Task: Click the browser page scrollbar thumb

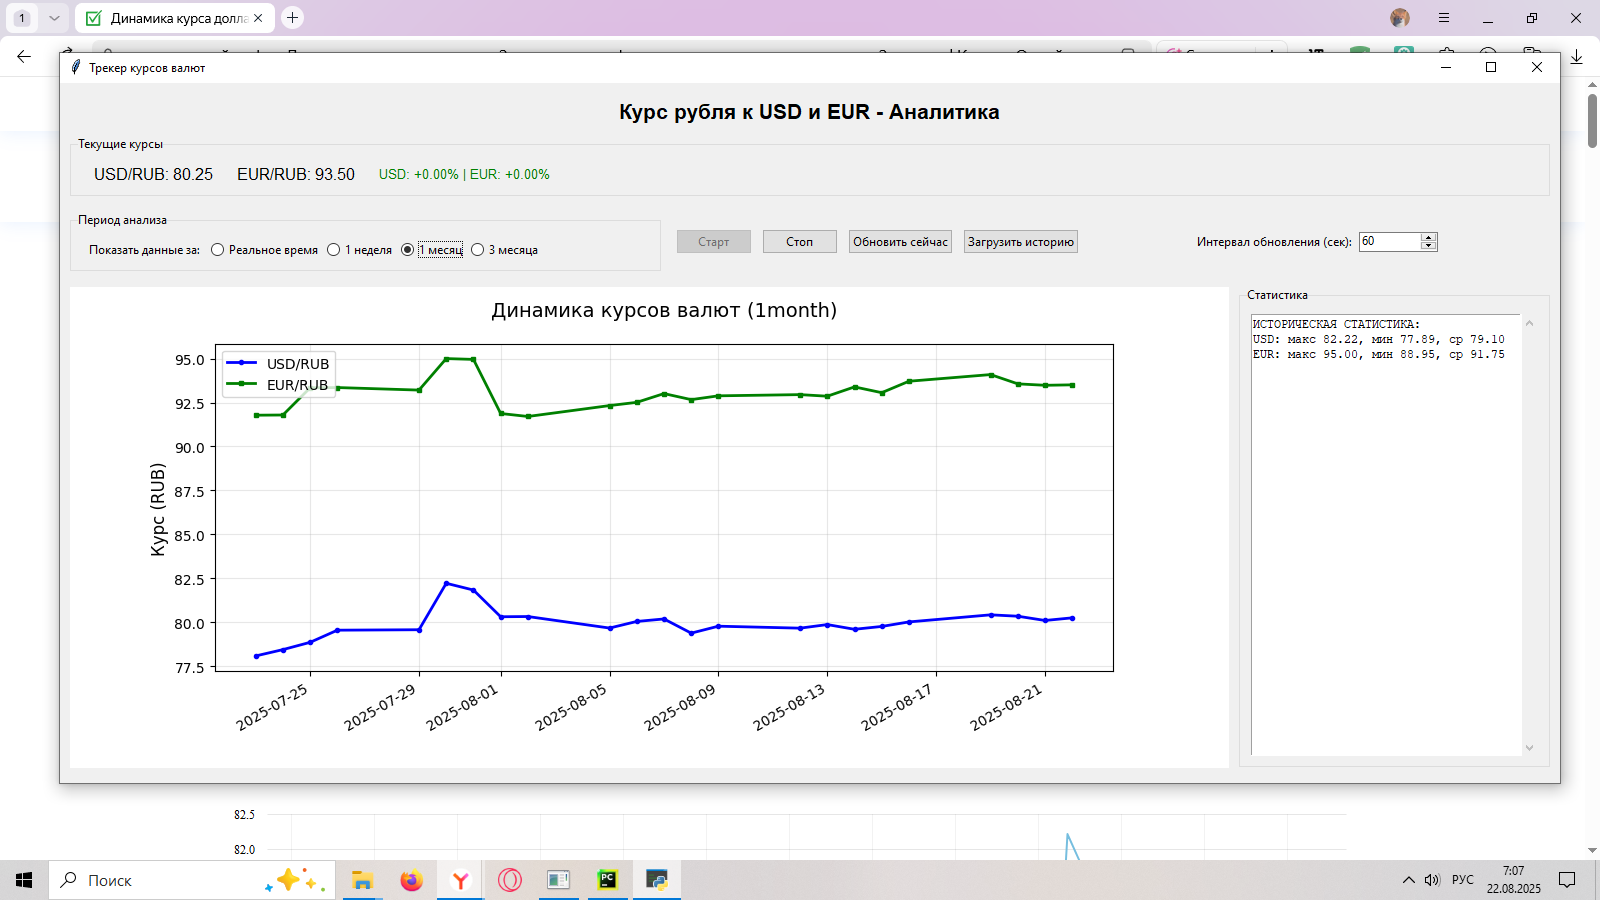Action: pyautogui.click(x=1592, y=122)
